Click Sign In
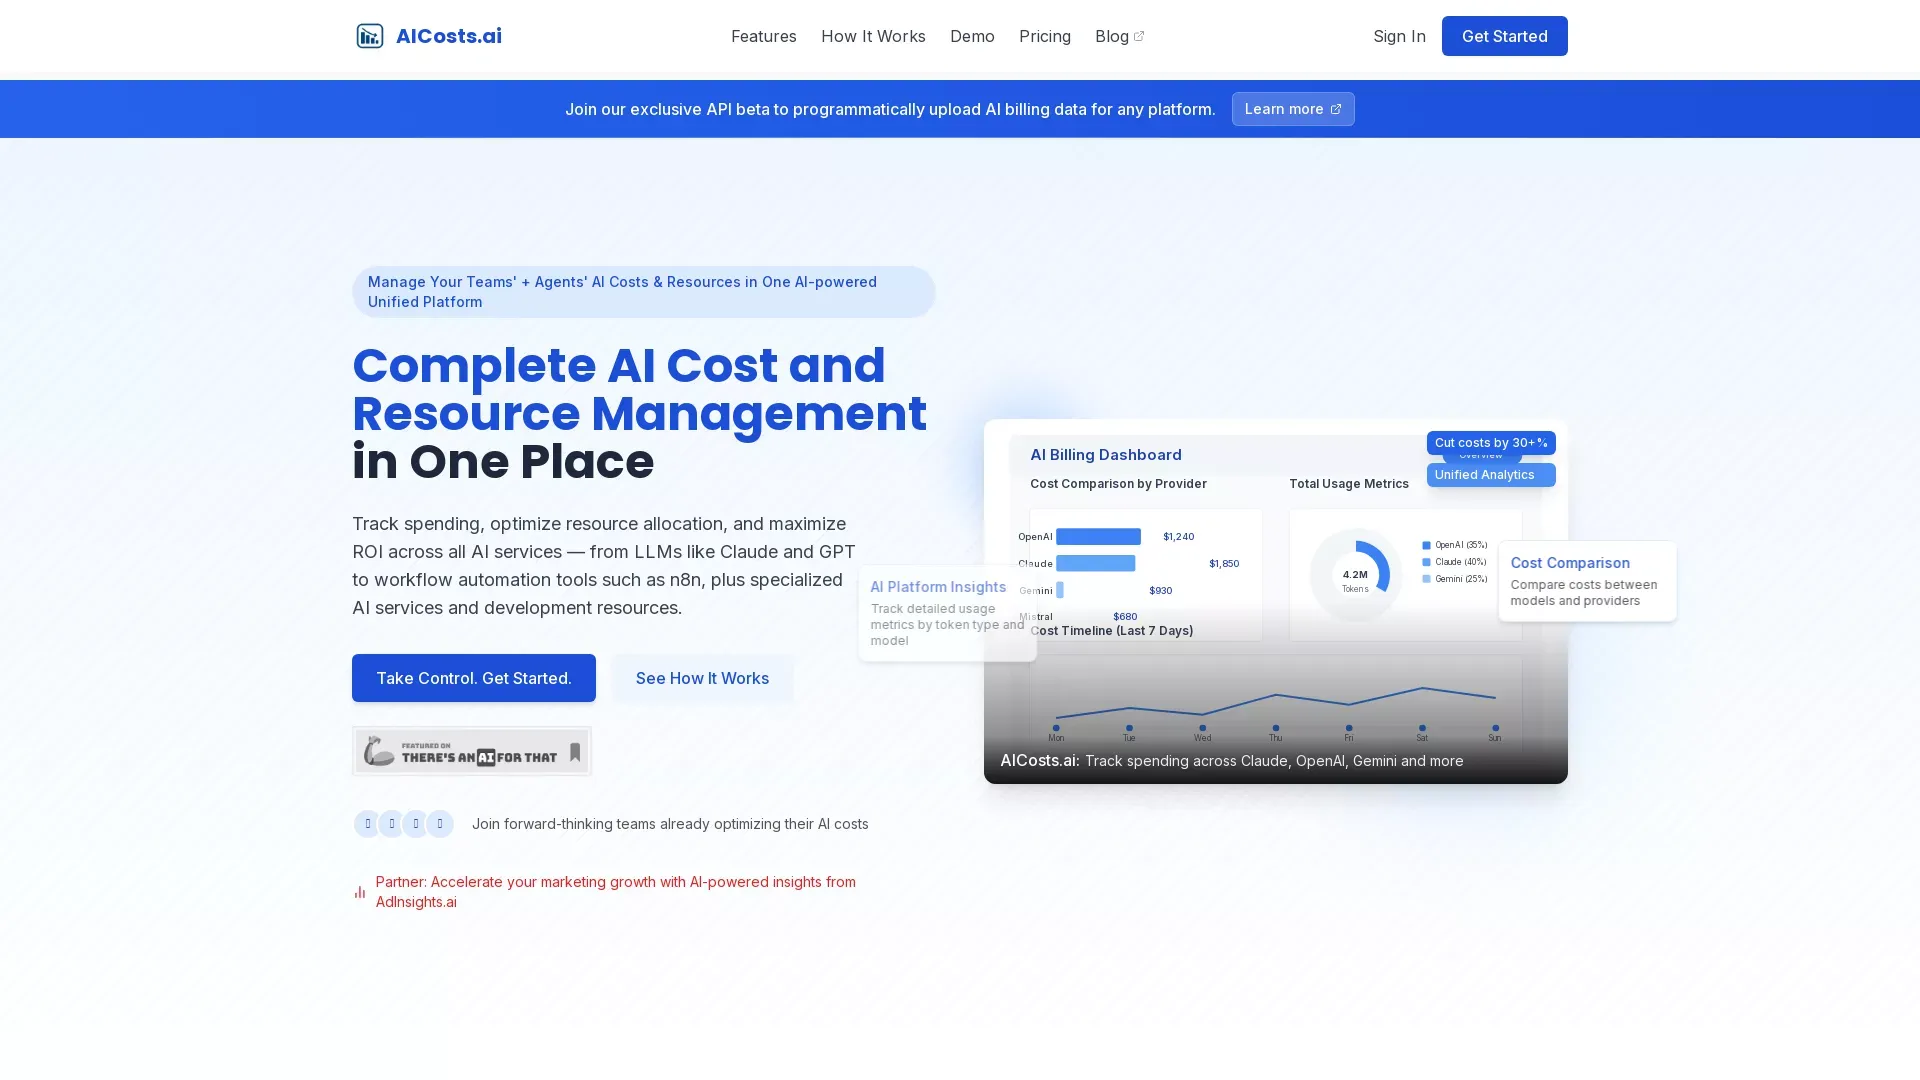Image resolution: width=1920 pixels, height=1080 pixels. coord(1398,36)
